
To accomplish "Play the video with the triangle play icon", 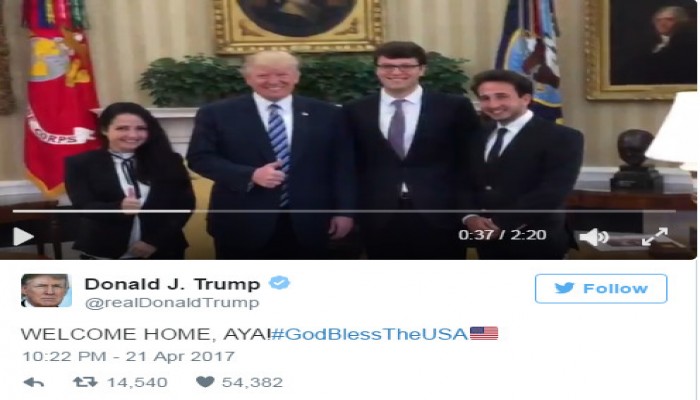I will click(x=24, y=237).
